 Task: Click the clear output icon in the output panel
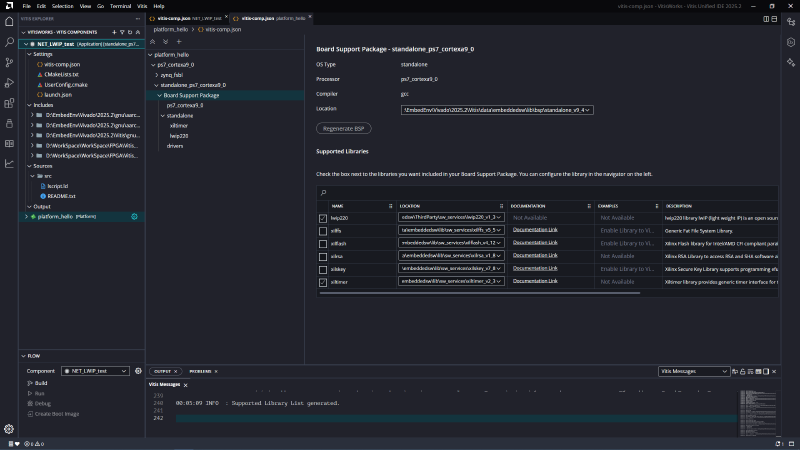pyautogui.click(x=751, y=371)
